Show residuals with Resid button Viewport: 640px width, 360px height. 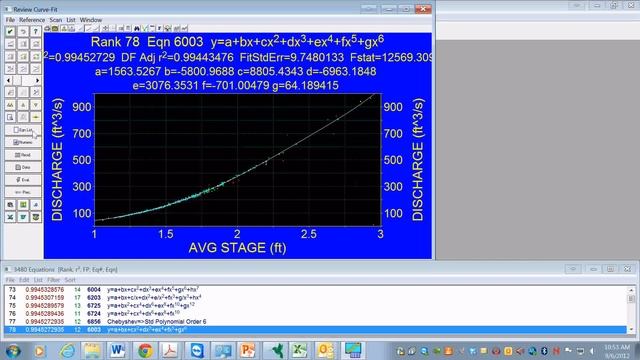pos(23,155)
